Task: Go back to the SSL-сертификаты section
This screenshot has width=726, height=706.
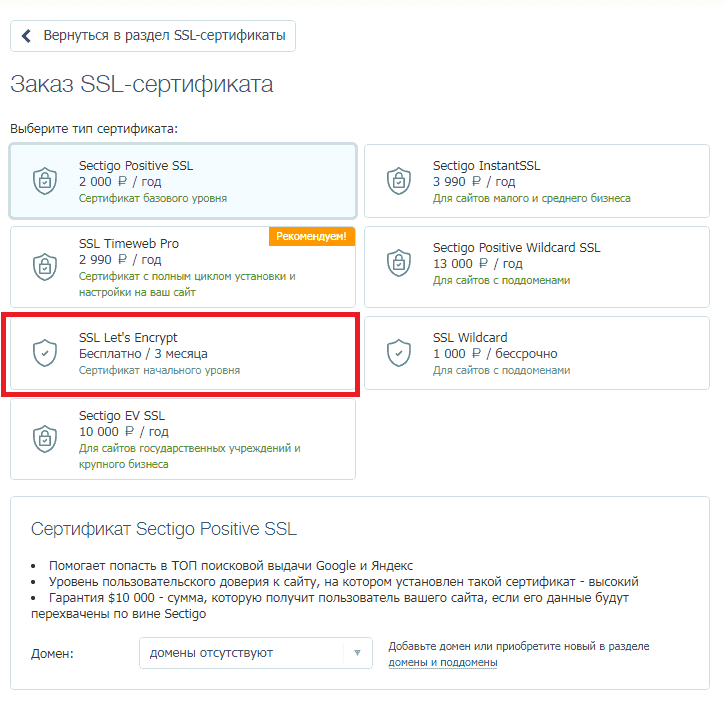Action: point(153,36)
